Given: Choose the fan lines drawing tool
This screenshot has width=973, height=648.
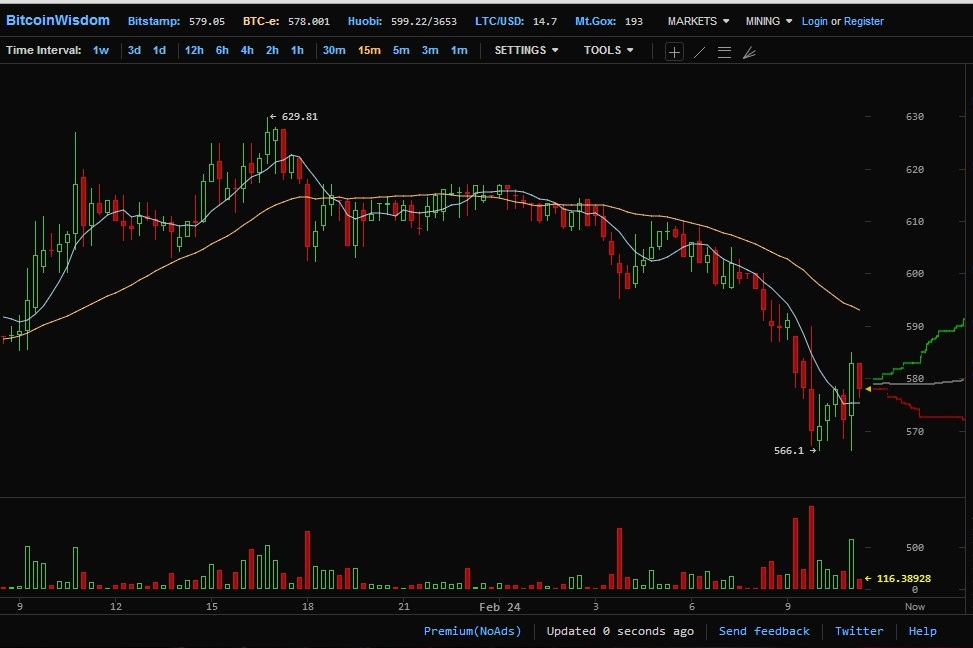Looking at the screenshot, I should tap(749, 52).
